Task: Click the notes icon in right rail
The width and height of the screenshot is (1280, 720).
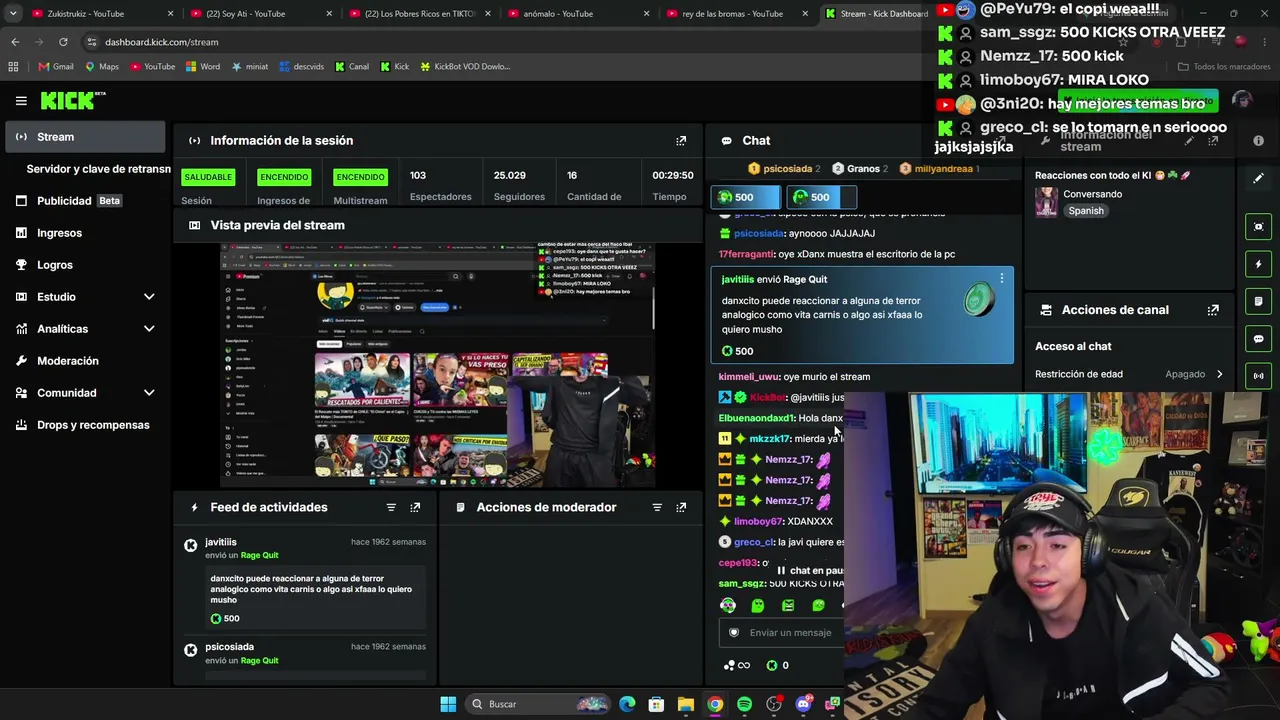Action: pyautogui.click(x=1259, y=301)
